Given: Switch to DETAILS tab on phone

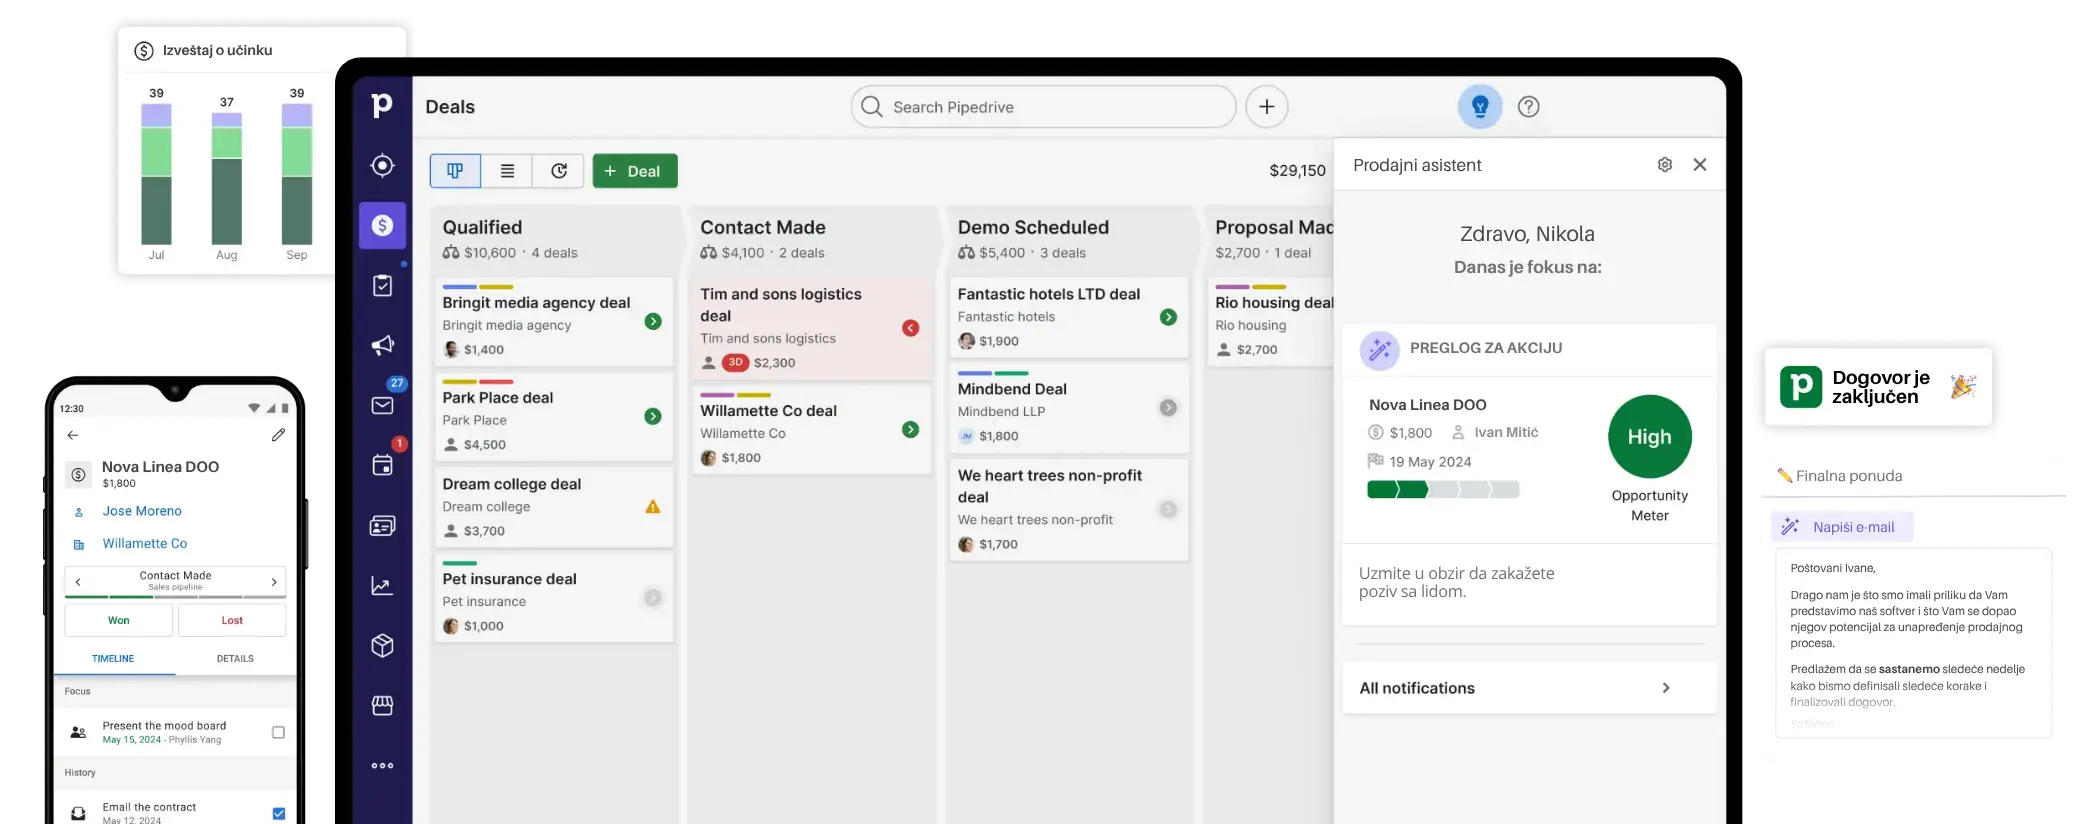Looking at the screenshot, I should [x=235, y=659].
